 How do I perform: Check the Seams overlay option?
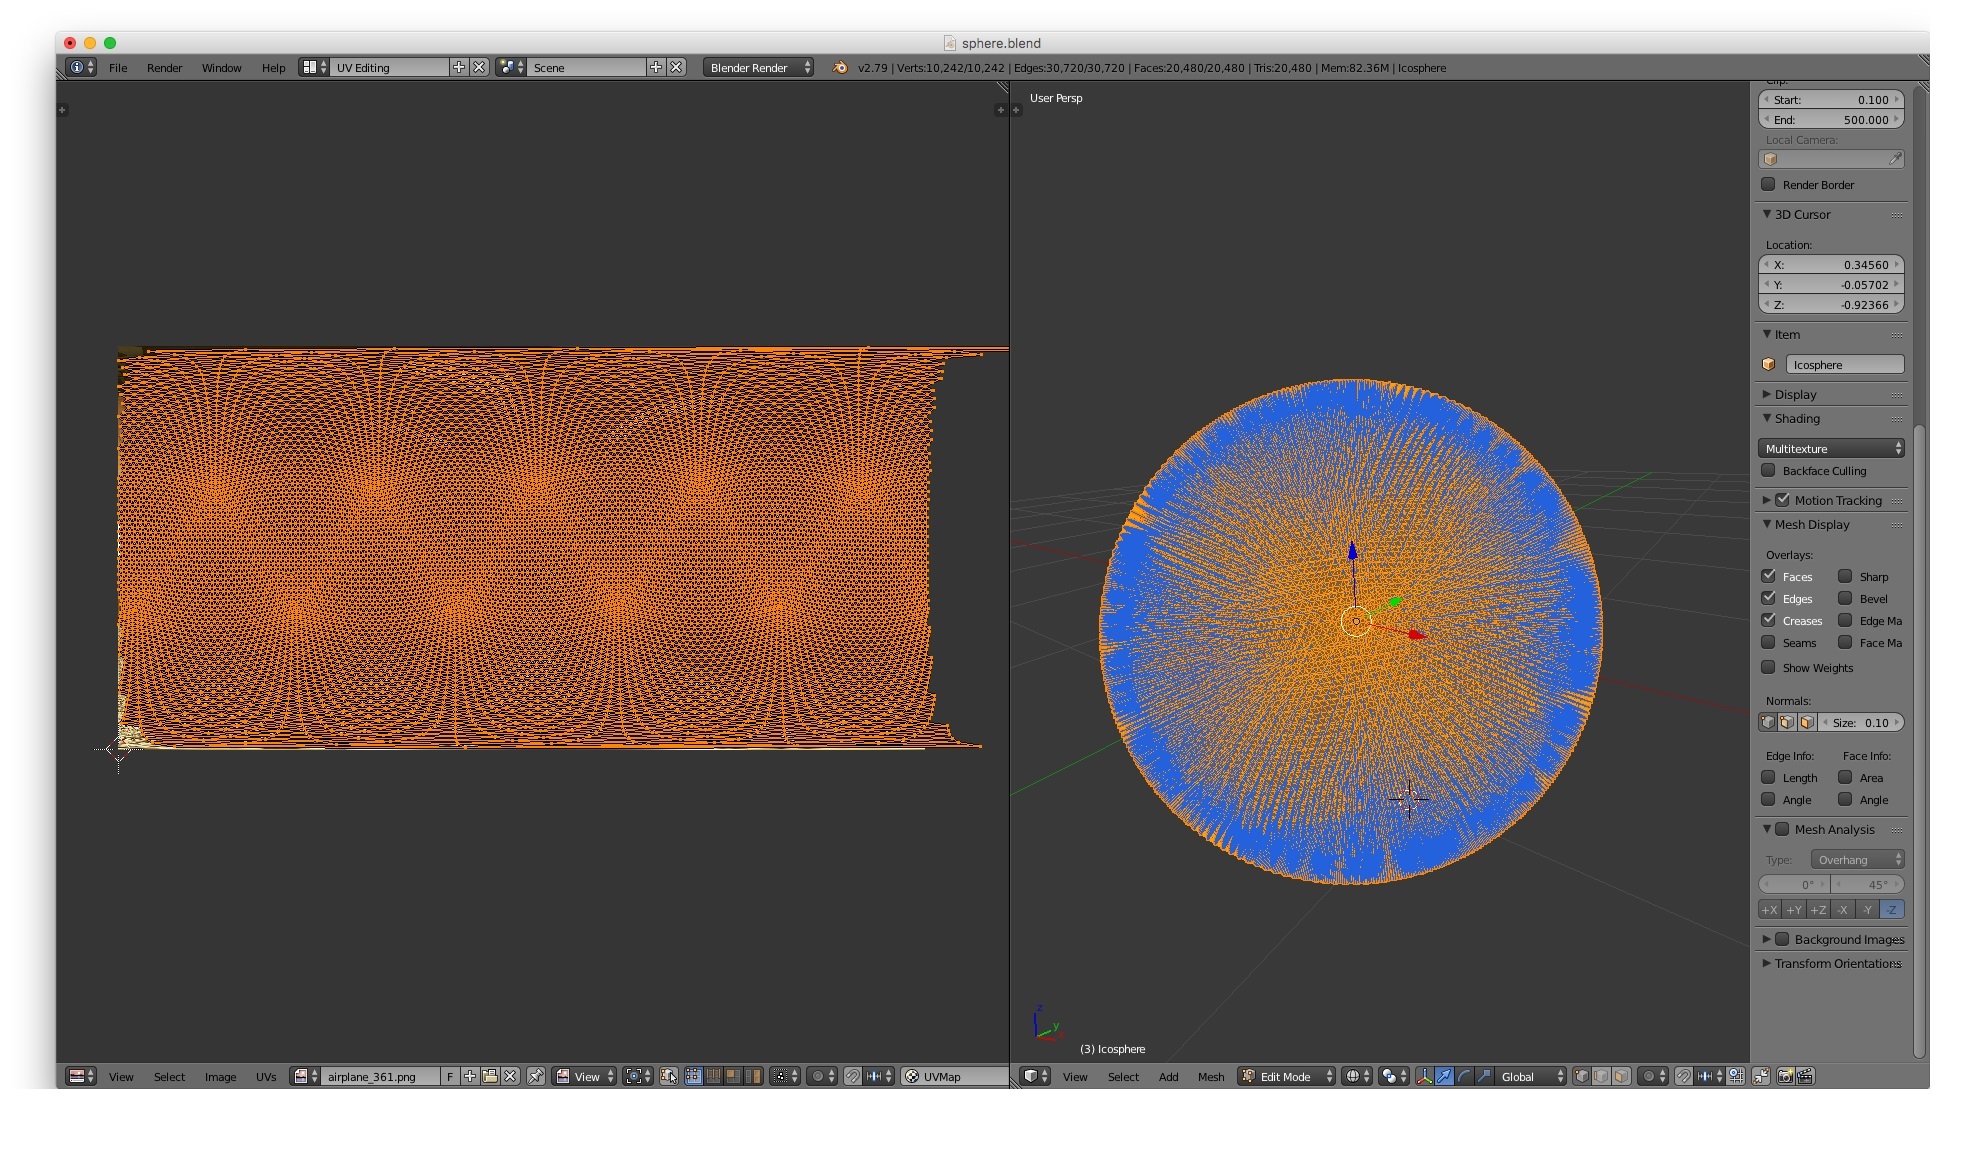(x=1768, y=643)
